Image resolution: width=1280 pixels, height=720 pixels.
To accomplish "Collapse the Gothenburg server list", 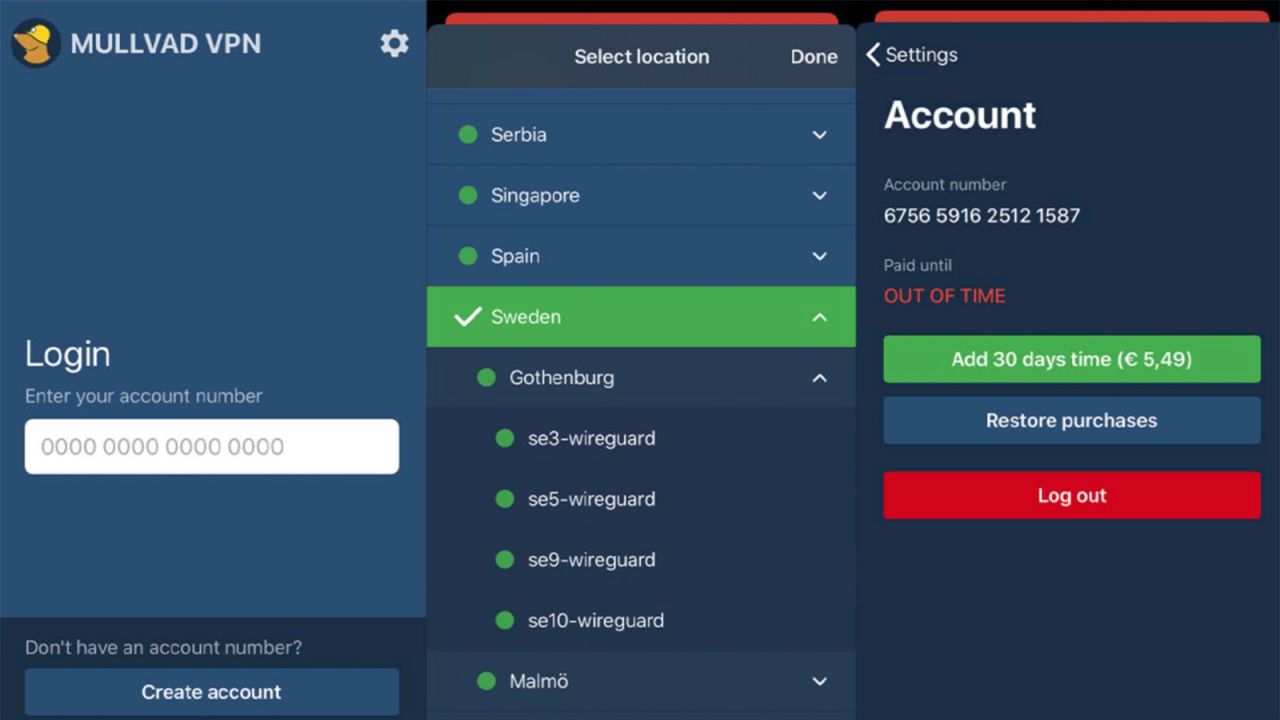I will [819, 378].
